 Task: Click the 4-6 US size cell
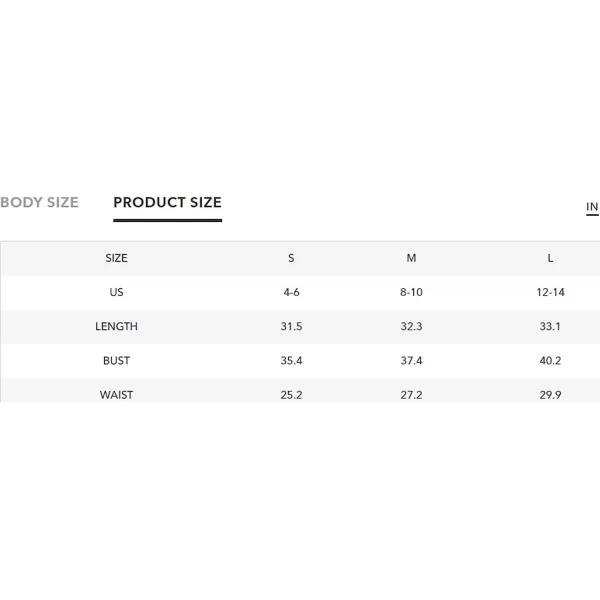(x=291, y=292)
